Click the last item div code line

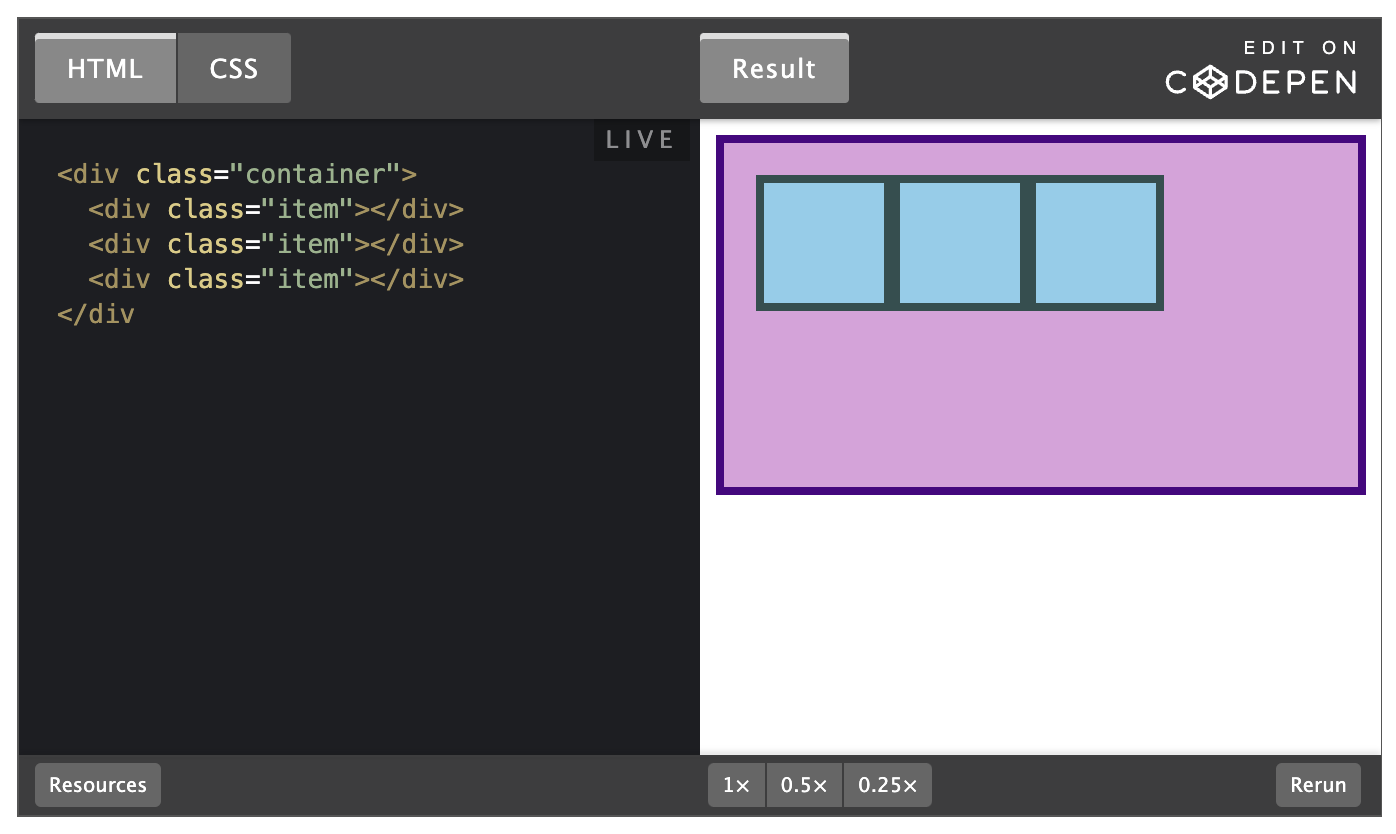pyautogui.click(x=276, y=279)
